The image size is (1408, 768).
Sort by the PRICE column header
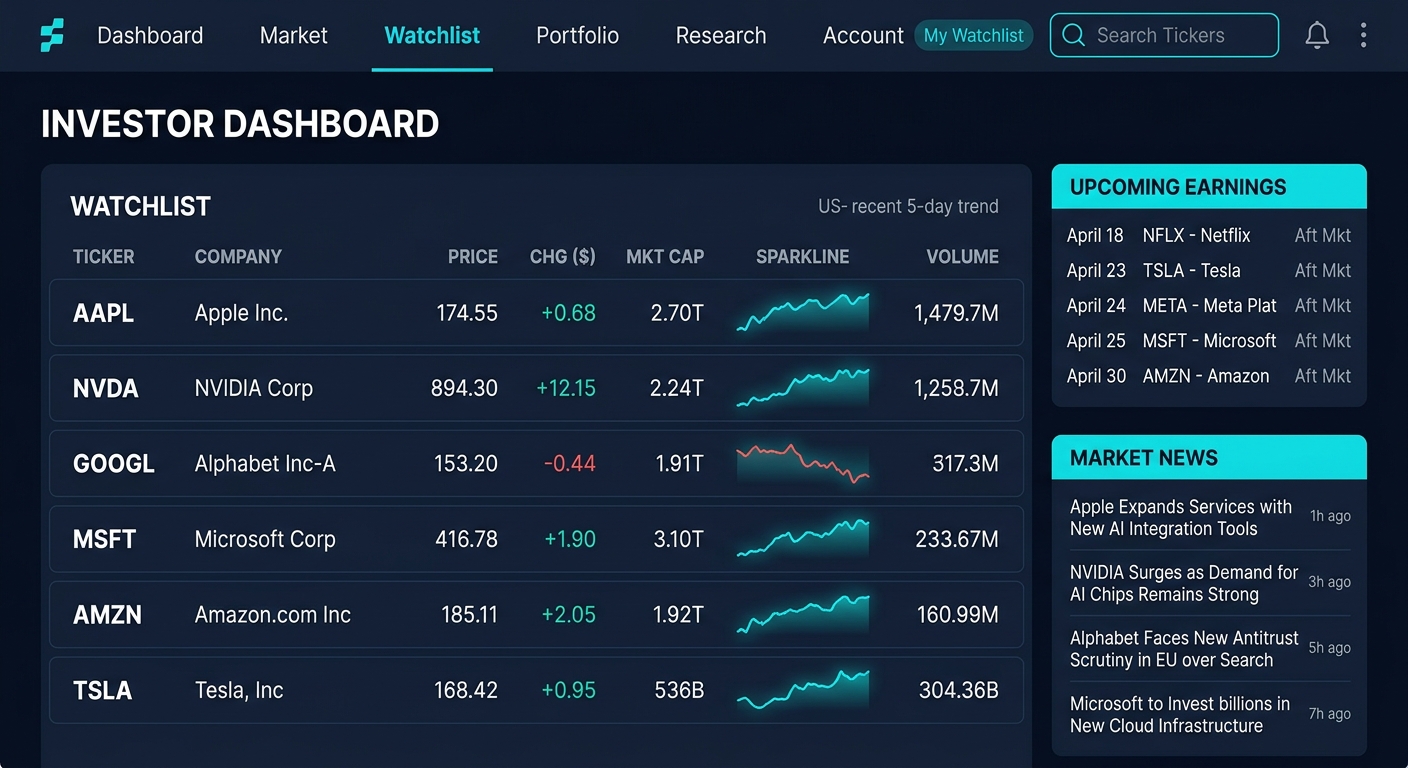[x=473, y=257]
